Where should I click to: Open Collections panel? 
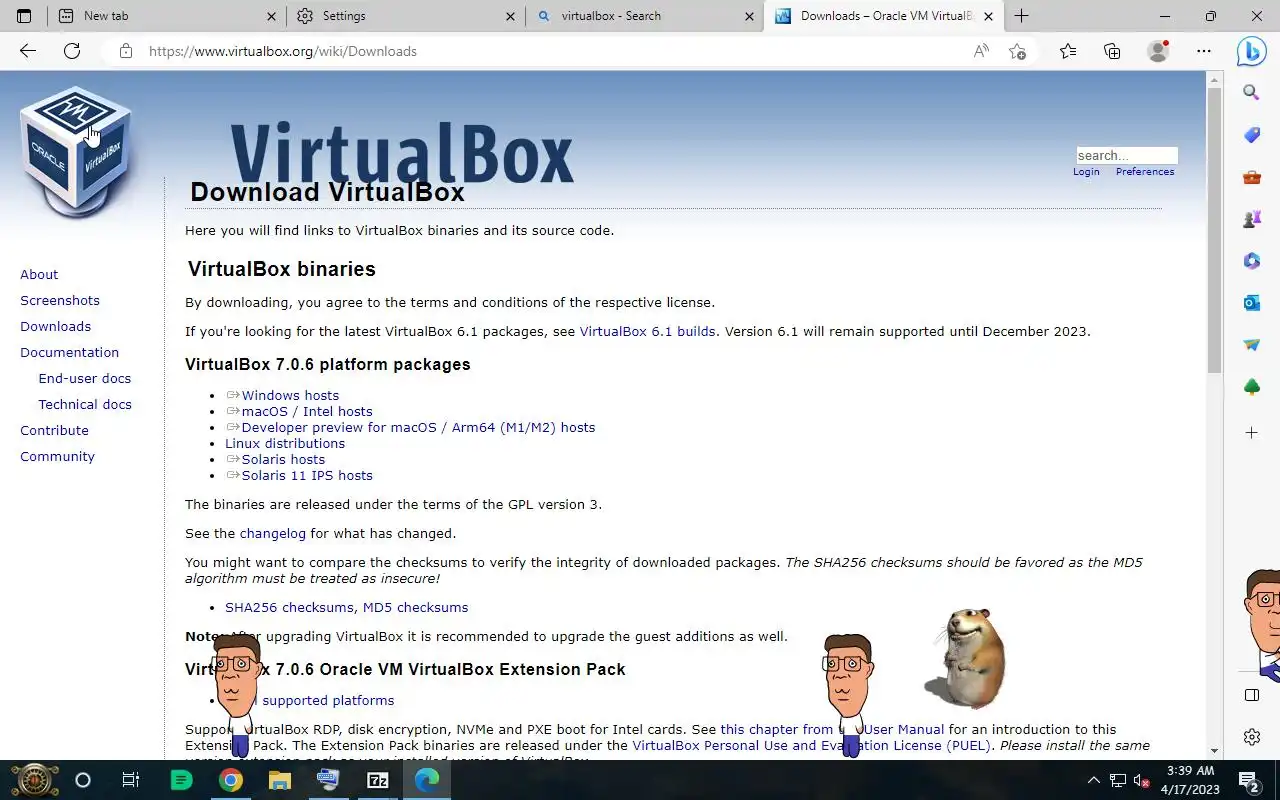coord(1112,51)
